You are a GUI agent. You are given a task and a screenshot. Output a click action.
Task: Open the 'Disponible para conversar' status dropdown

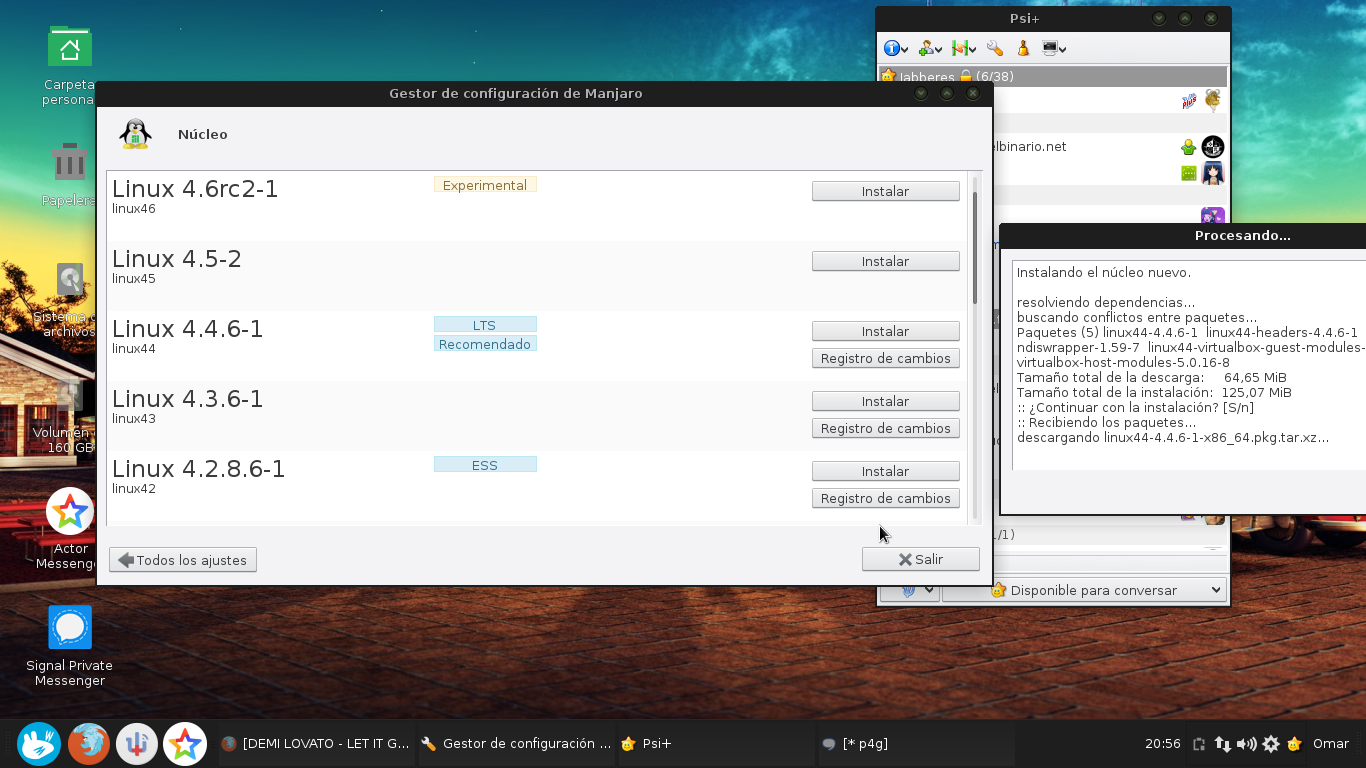click(1084, 590)
